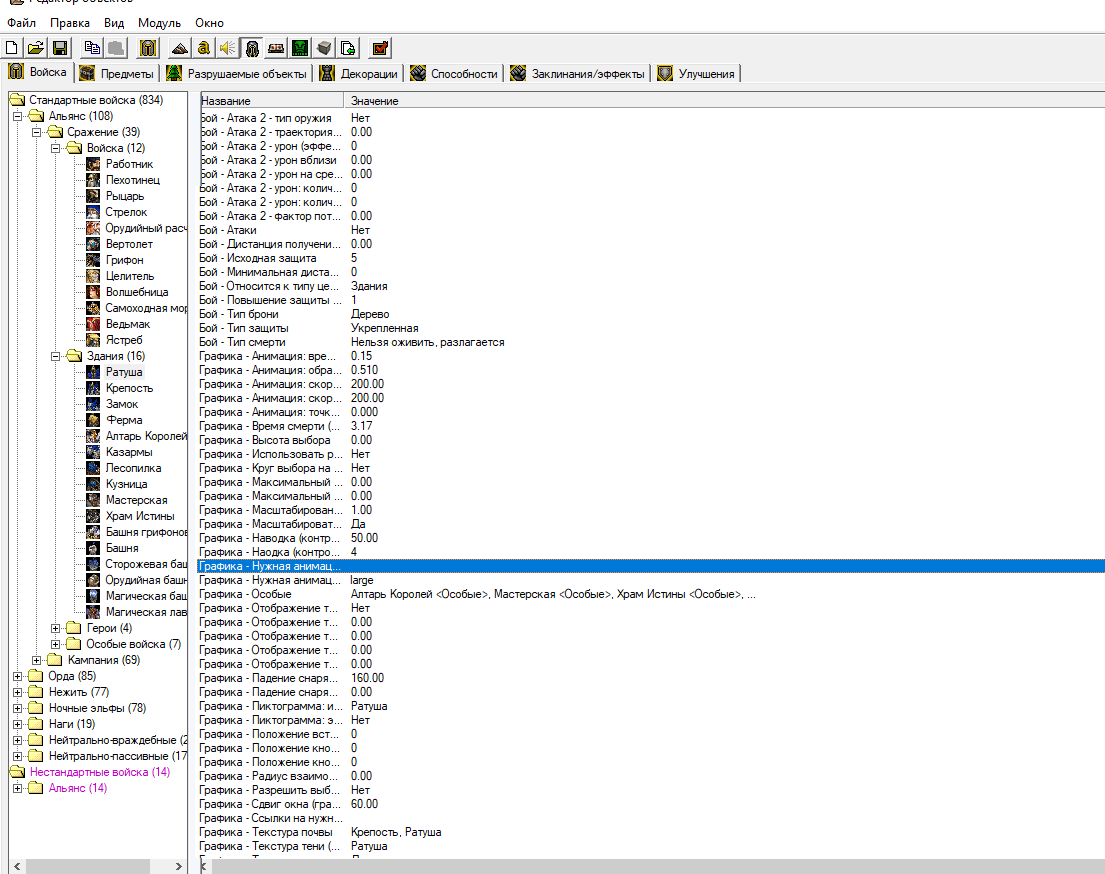The image size is (1105, 874).
Task: Collapse the Войска (12) folder
Action: point(56,148)
